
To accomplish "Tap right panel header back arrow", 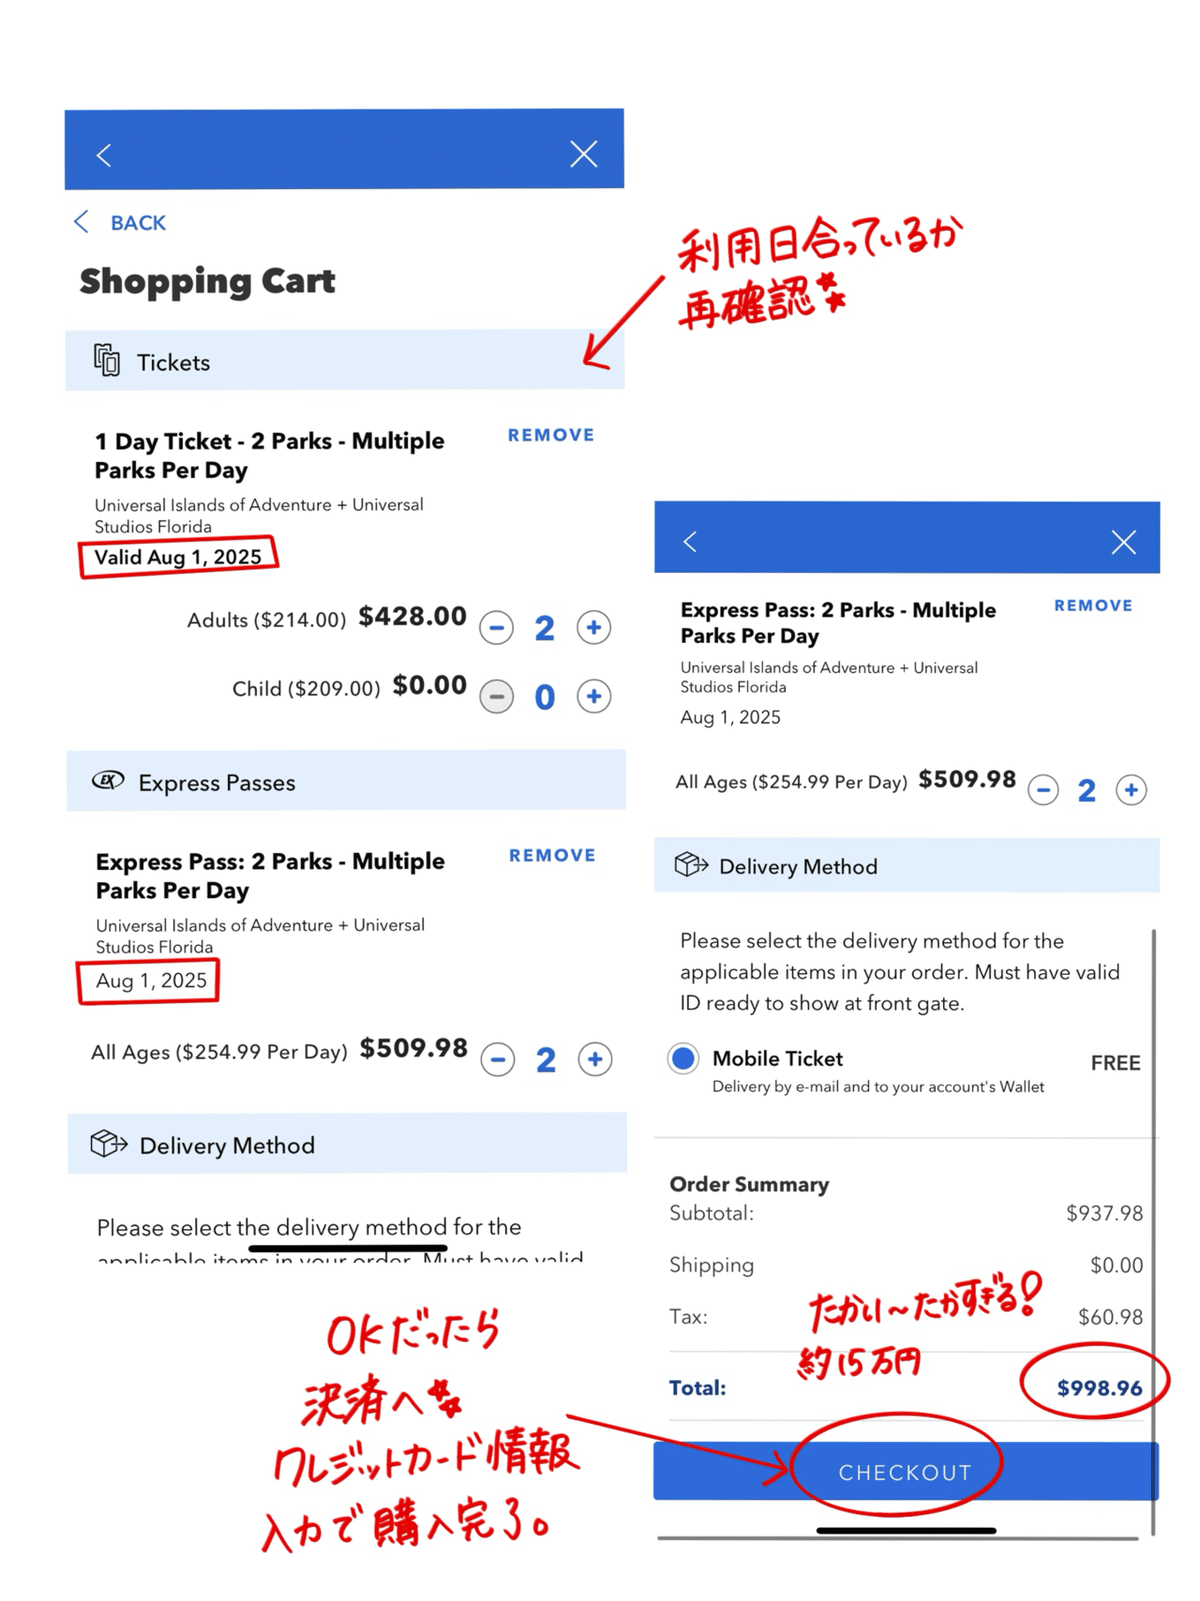I will point(690,541).
